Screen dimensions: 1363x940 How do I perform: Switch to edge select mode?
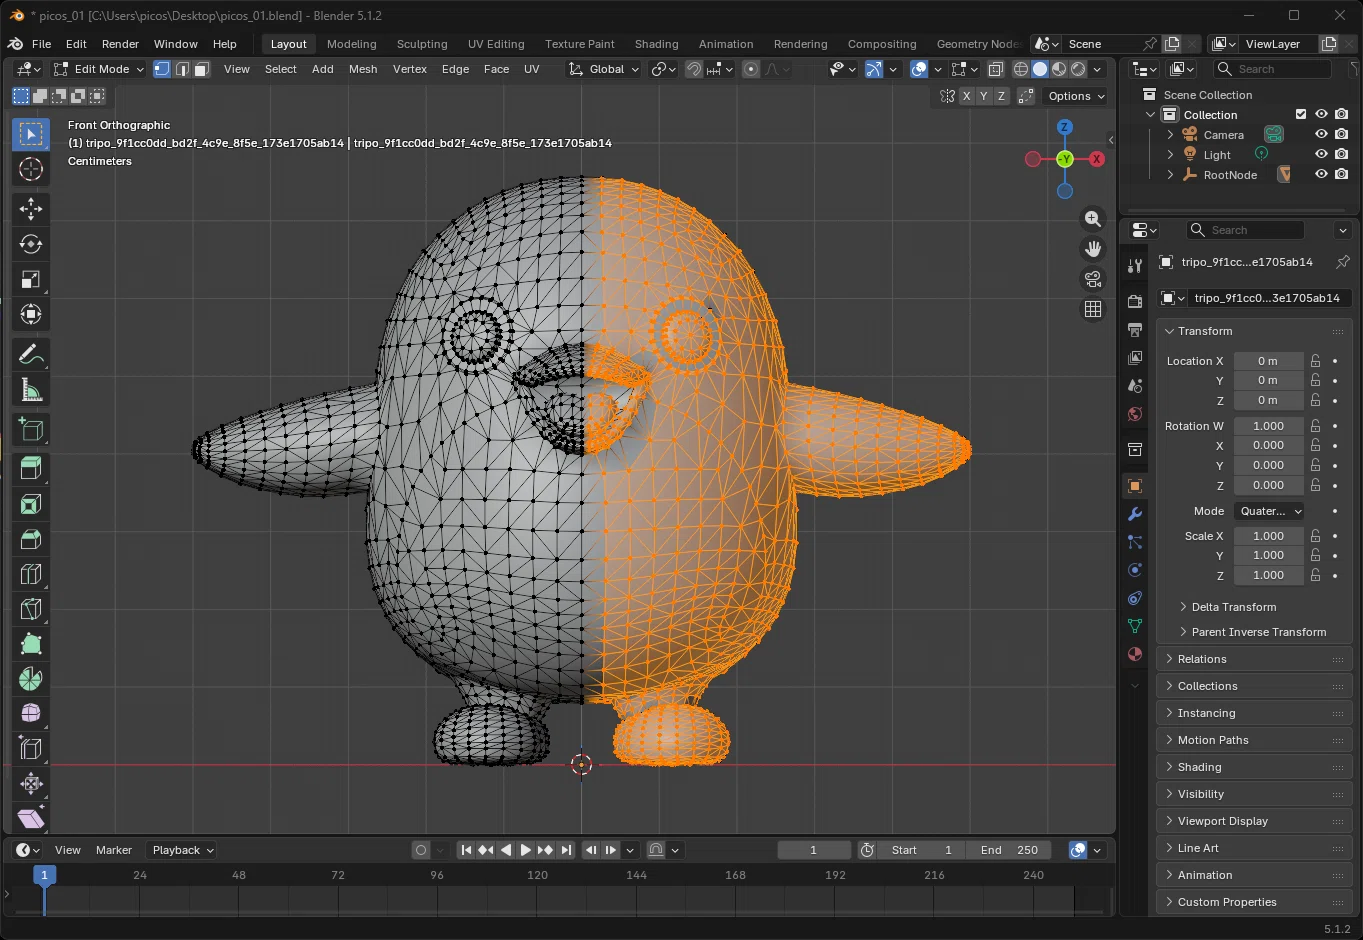(182, 69)
